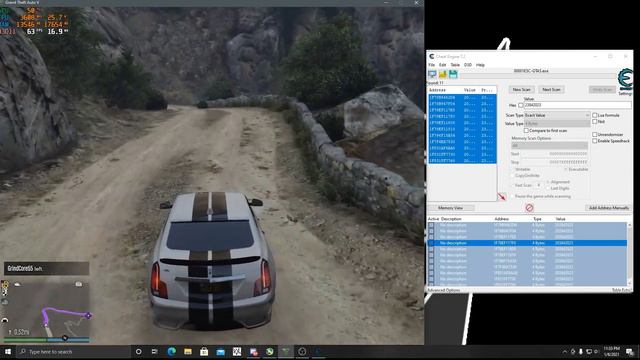Open Microsoft Store from the taskbar
Screen dimensions: 640x360
pos(204,351)
